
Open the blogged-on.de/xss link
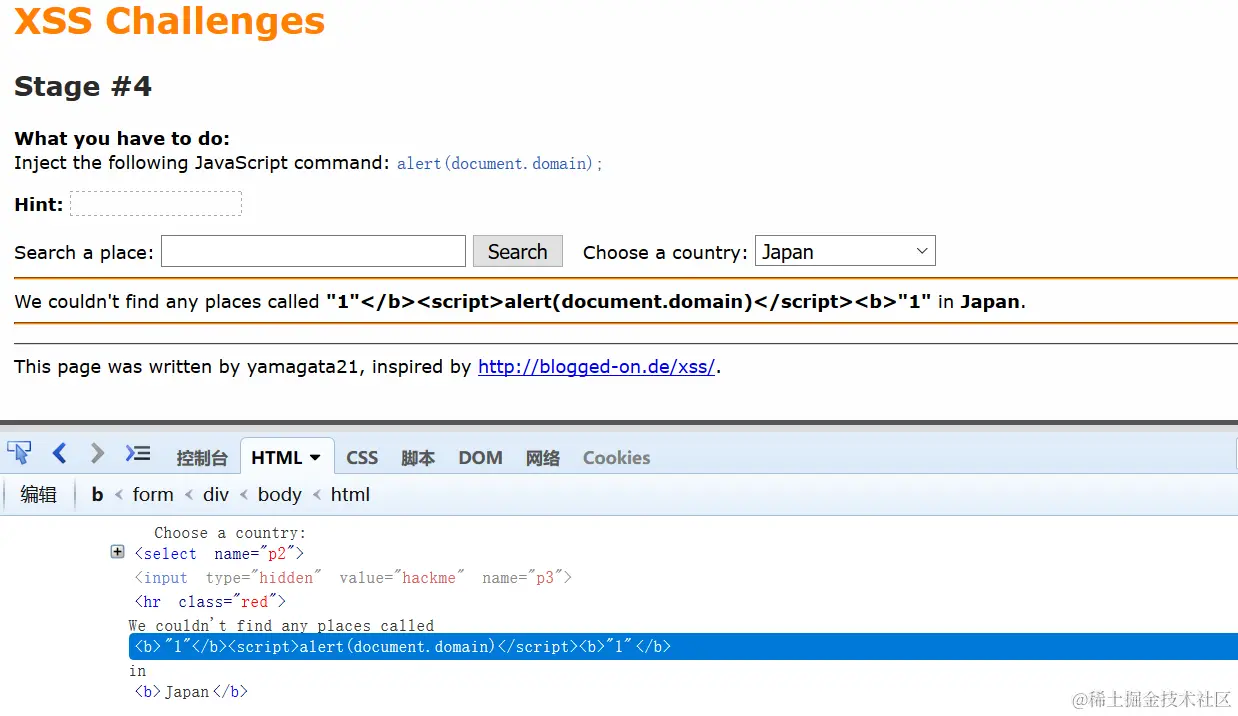[x=597, y=366]
